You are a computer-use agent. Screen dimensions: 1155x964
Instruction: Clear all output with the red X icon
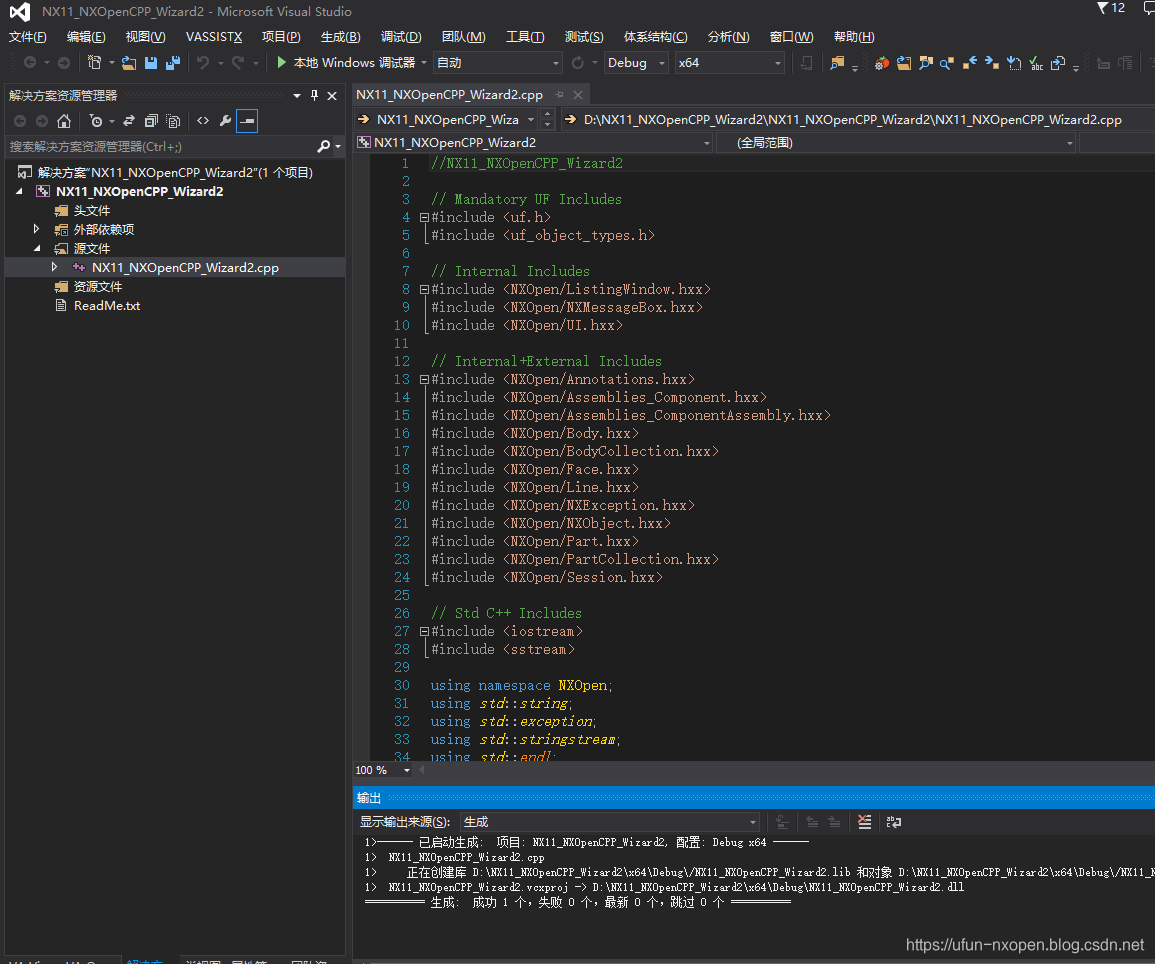(x=864, y=822)
